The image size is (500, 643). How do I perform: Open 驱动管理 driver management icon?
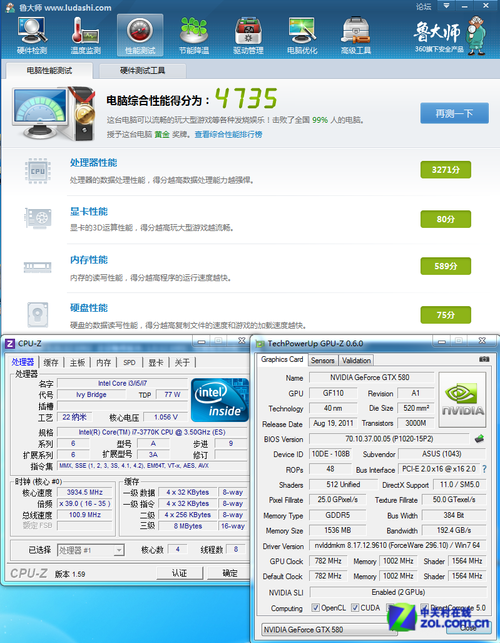click(x=248, y=35)
